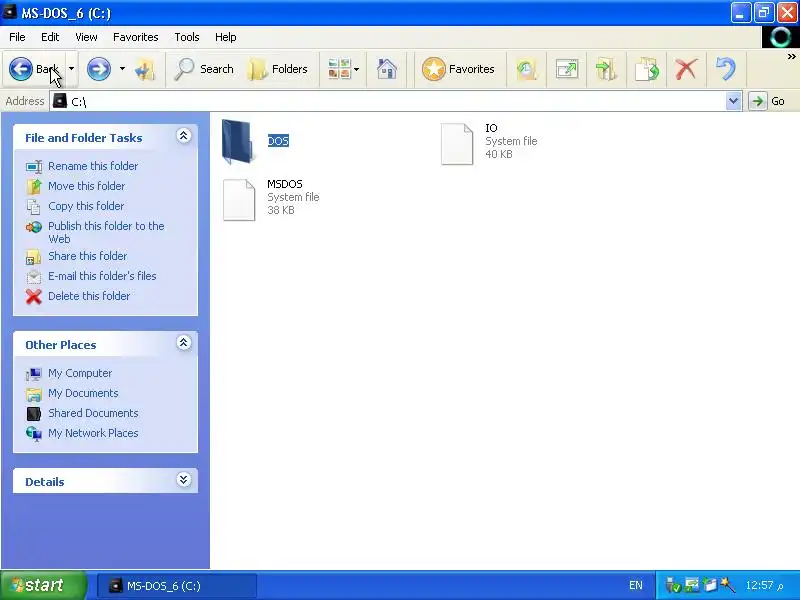Open Shared Documents from Other Places
The width and height of the screenshot is (800, 600).
pos(93,413)
